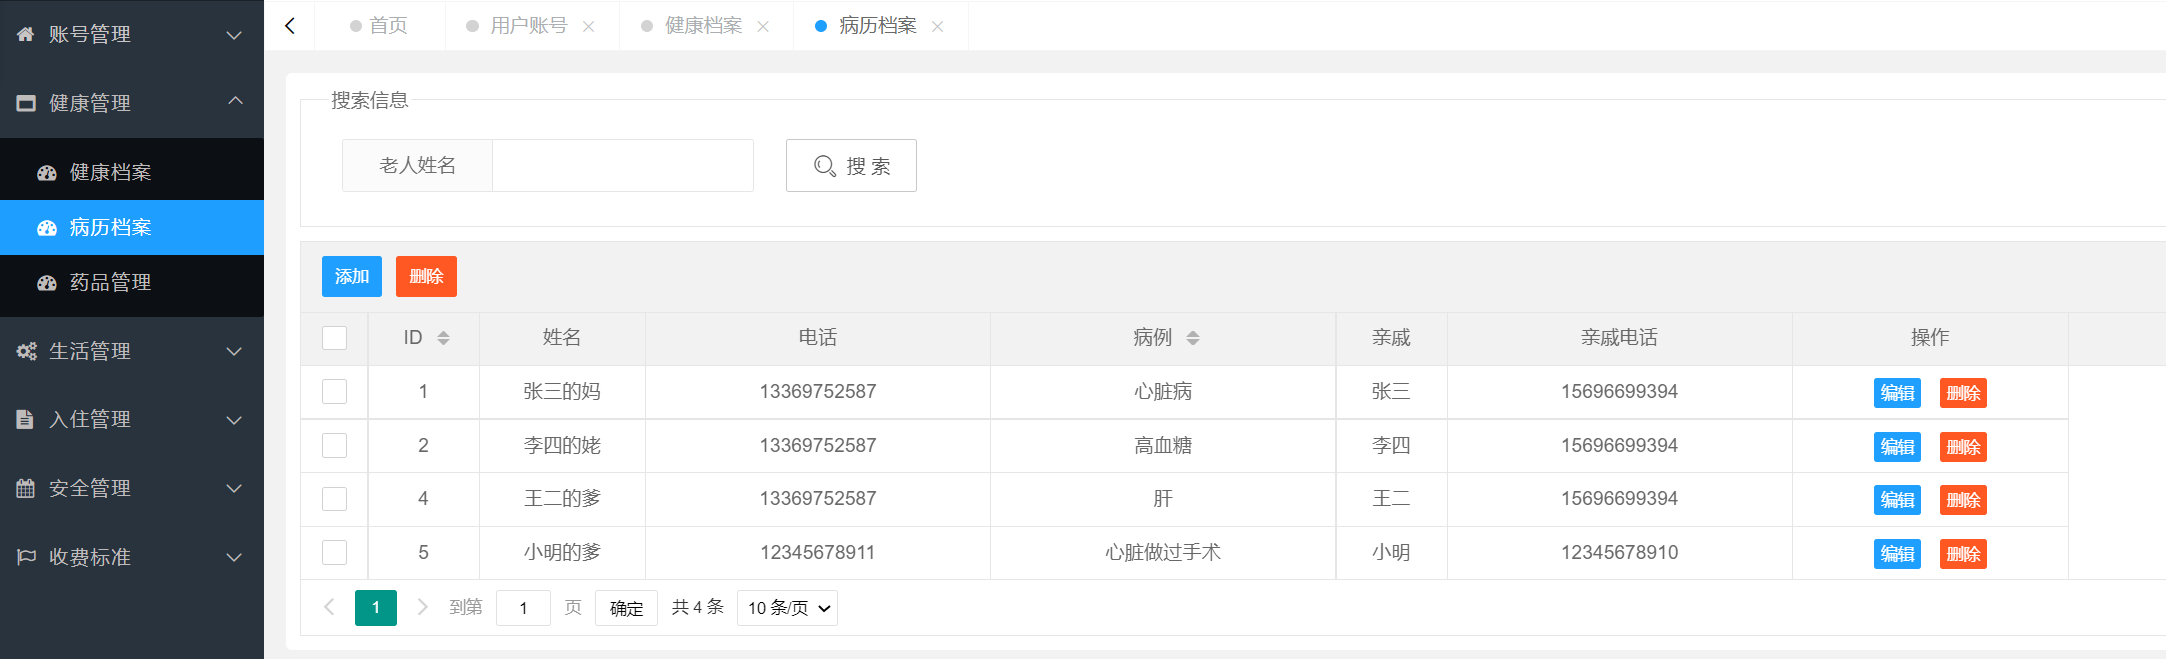Click the magnifier icon in search button
The width and height of the screenshot is (2166, 659).
pyautogui.click(x=825, y=166)
